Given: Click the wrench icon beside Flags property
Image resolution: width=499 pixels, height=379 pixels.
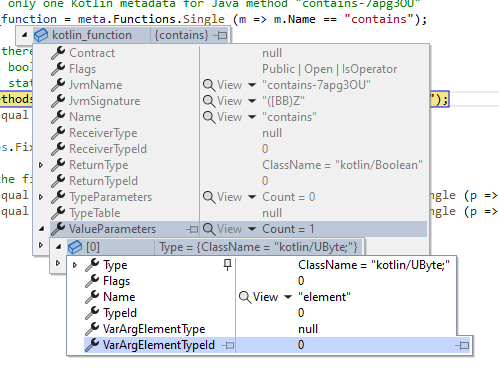Looking at the screenshot, I should [x=58, y=69].
